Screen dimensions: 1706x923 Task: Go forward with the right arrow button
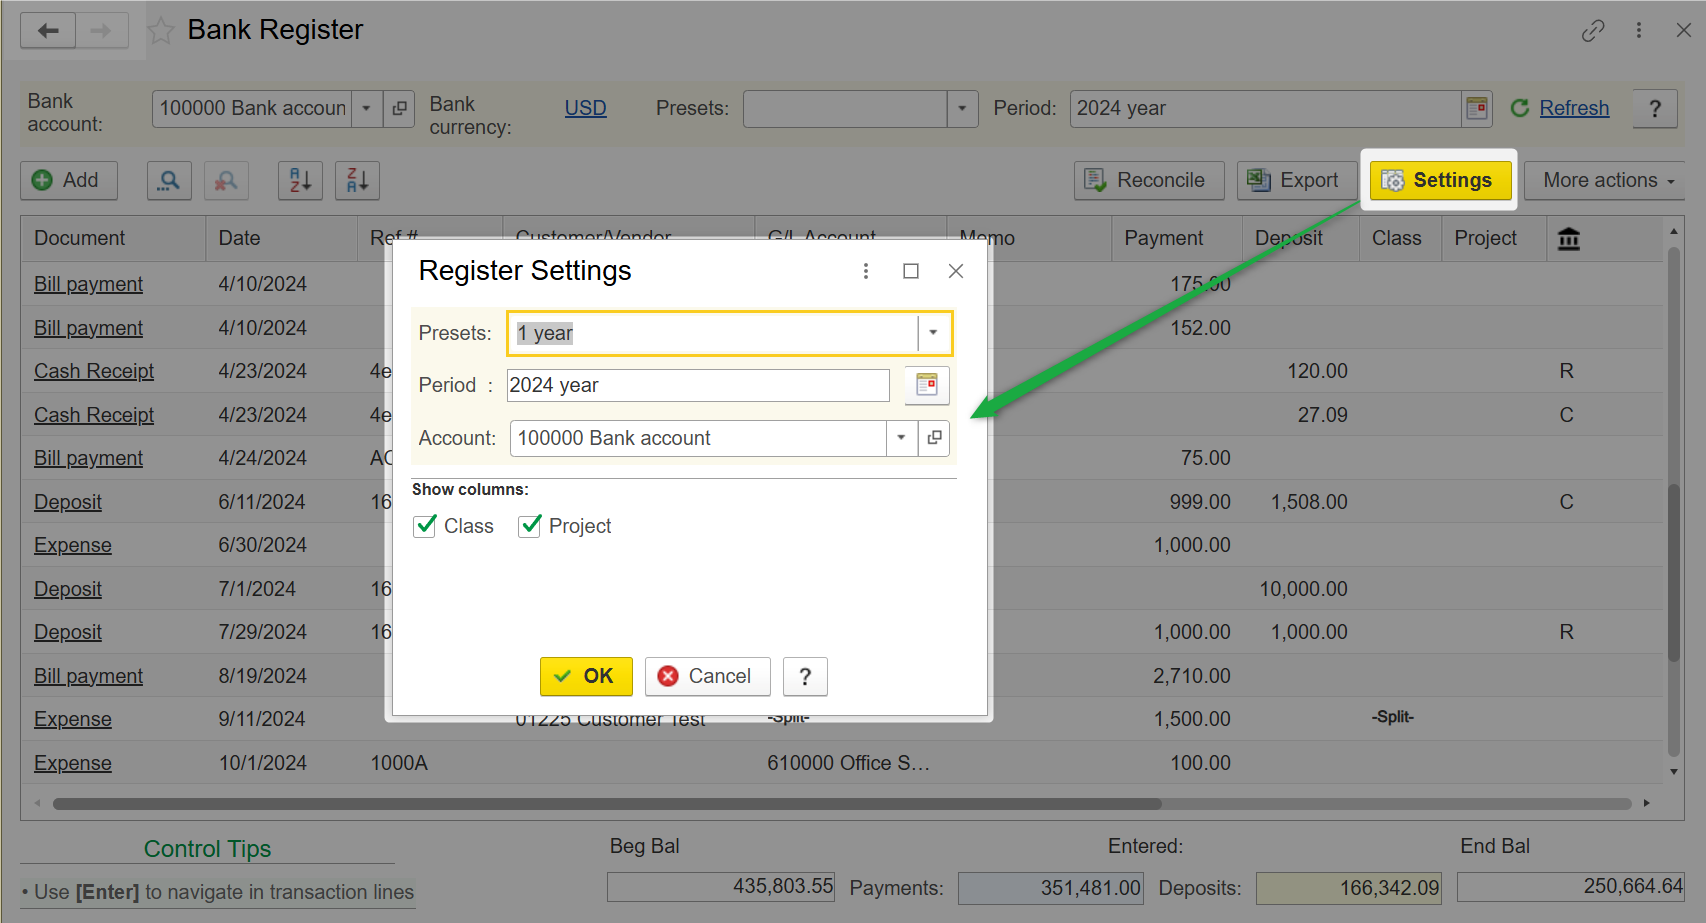click(x=102, y=30)
